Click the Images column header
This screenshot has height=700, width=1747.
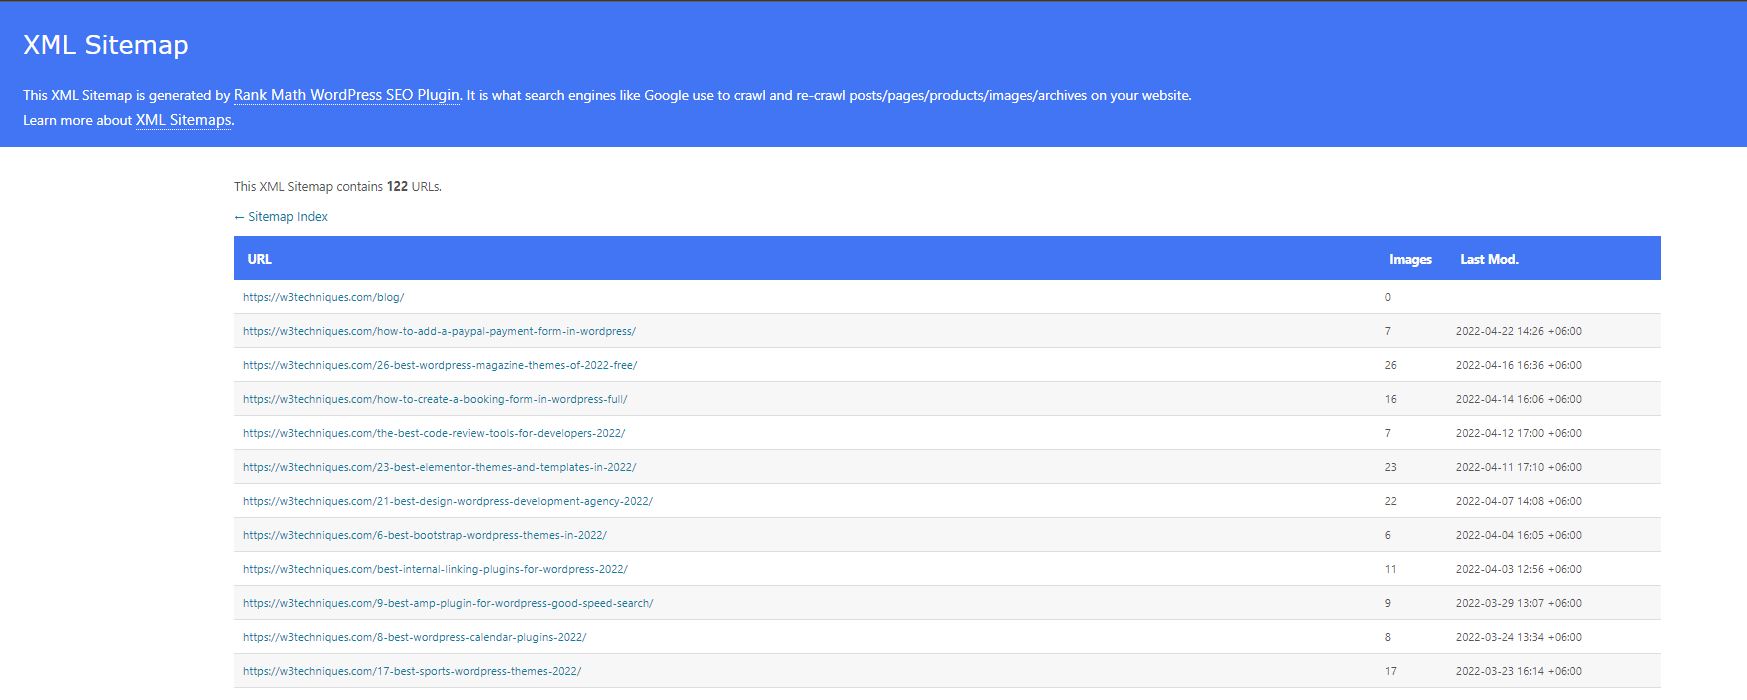1410,259
